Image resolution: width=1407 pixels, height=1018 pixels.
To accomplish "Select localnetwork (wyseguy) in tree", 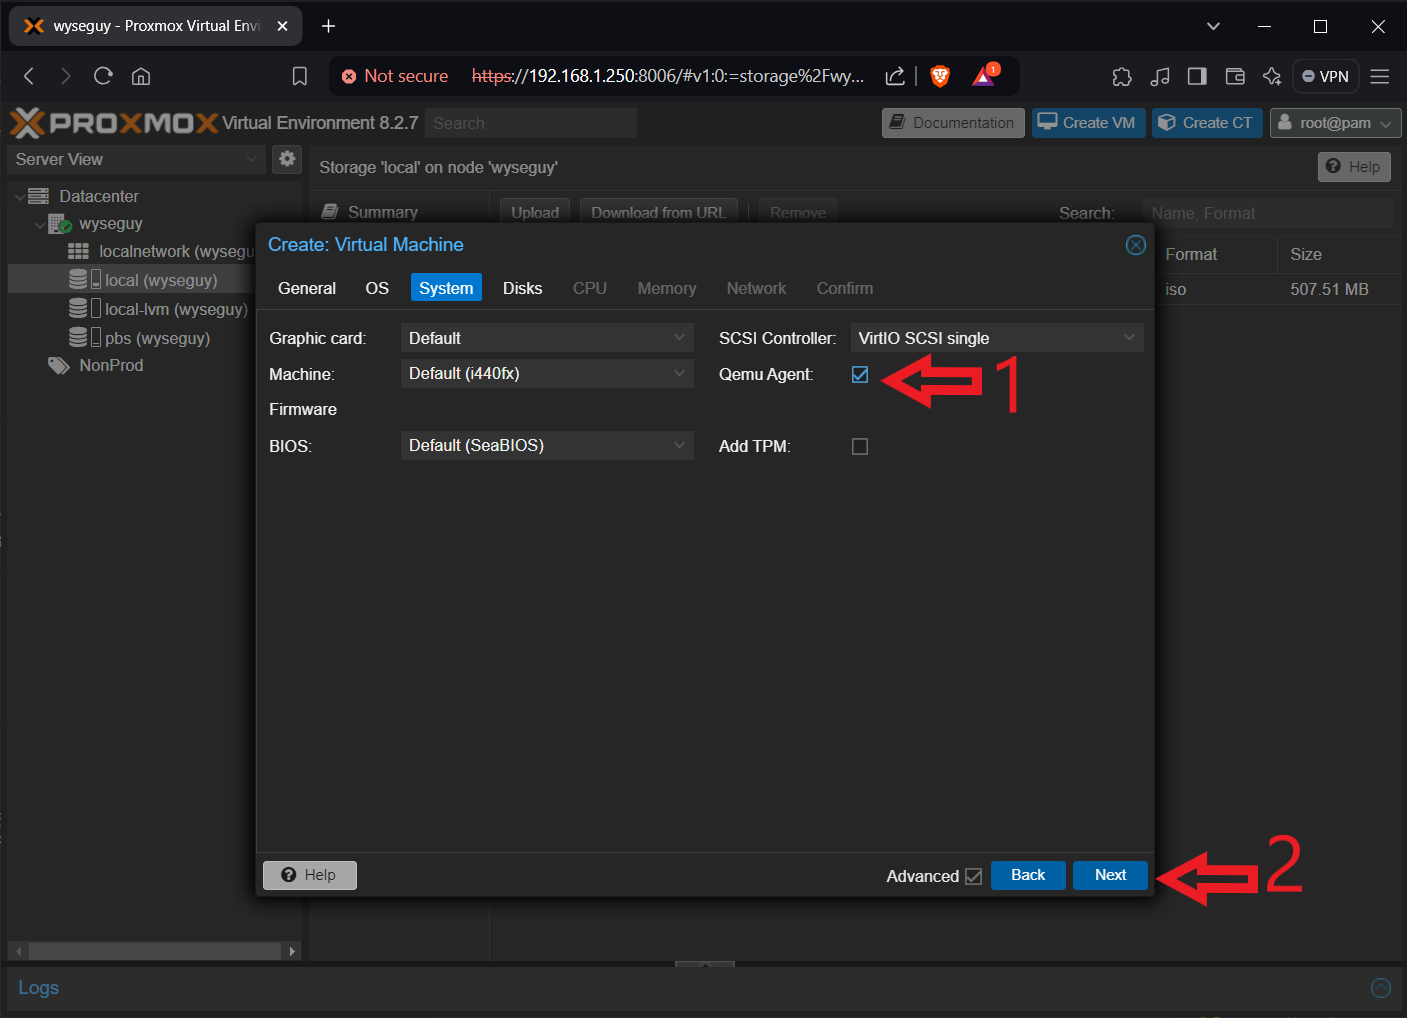I will point(160,252).
